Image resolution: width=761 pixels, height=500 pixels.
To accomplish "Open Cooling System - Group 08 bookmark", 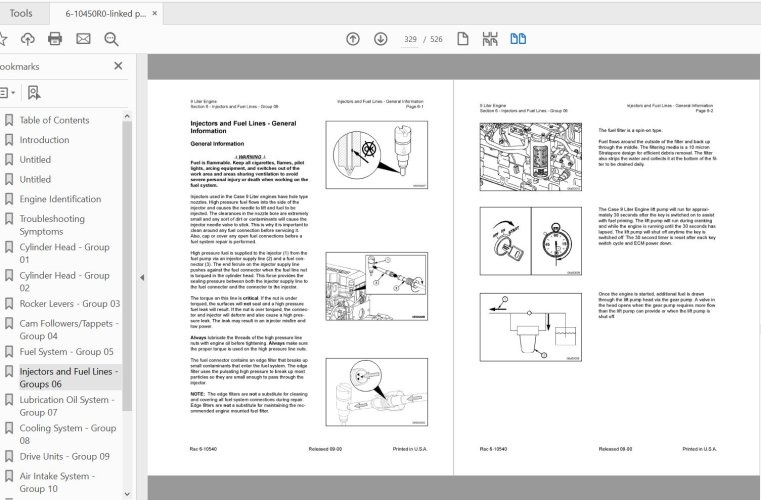I will pos(67,434).
